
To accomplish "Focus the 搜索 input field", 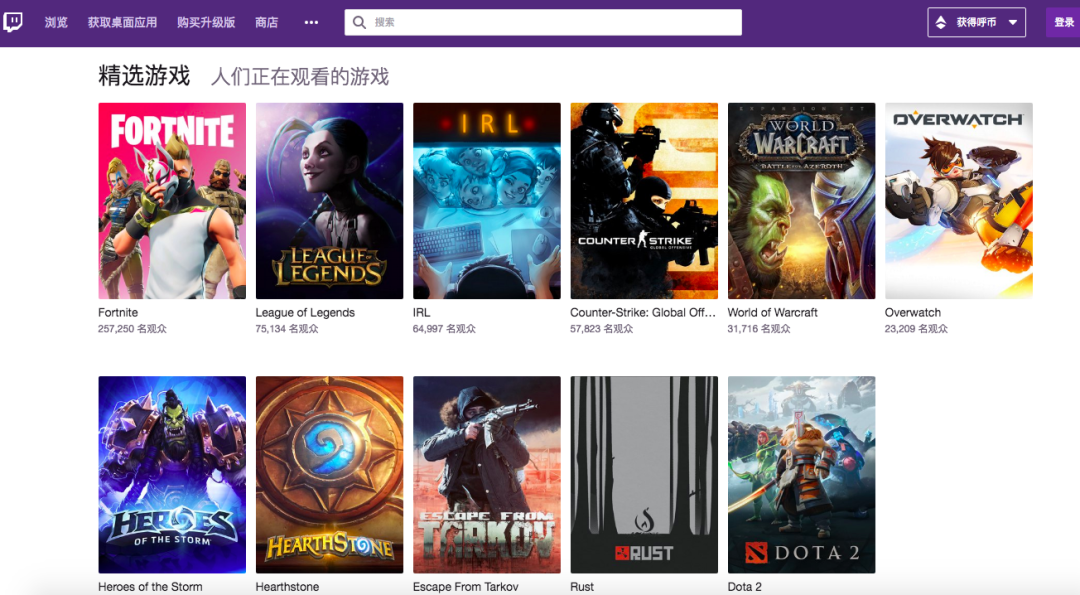I will click(543, 22).
